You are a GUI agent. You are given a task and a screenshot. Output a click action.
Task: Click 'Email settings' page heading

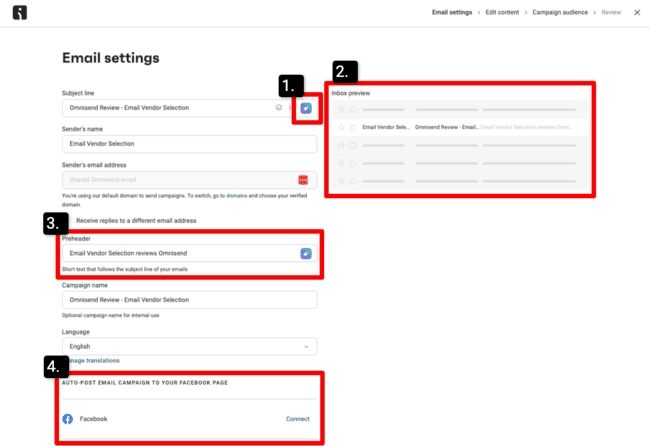coord(111,58)
